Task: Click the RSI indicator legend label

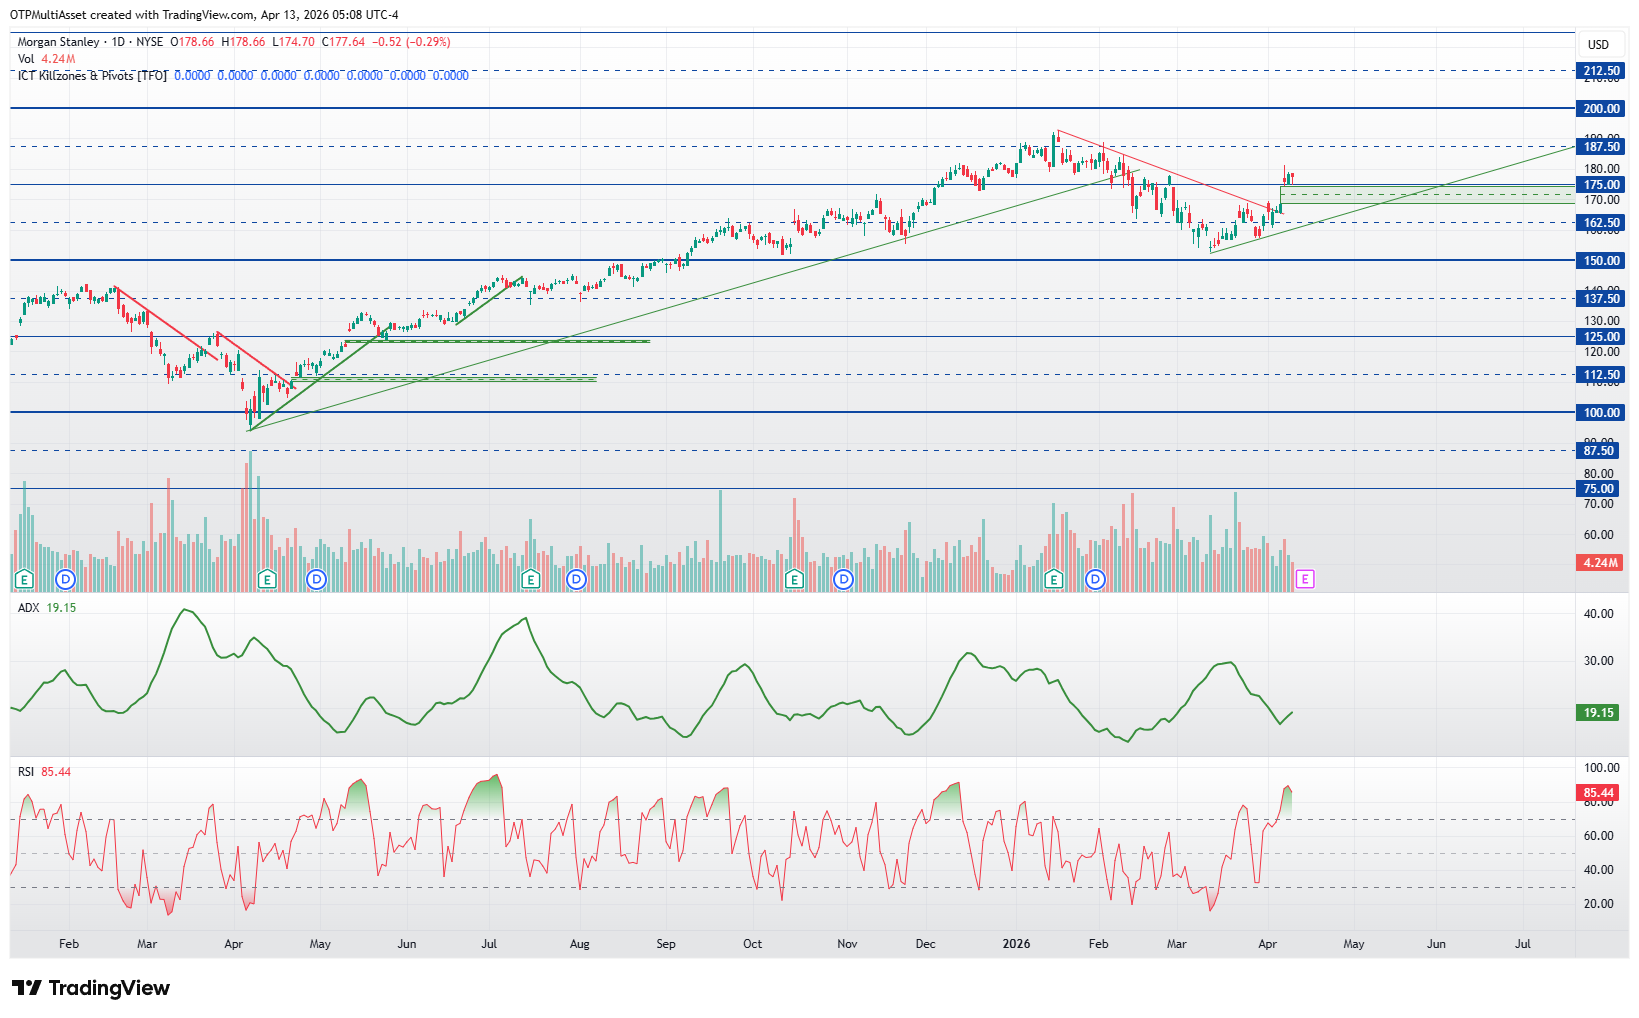Action: point(26,772)
